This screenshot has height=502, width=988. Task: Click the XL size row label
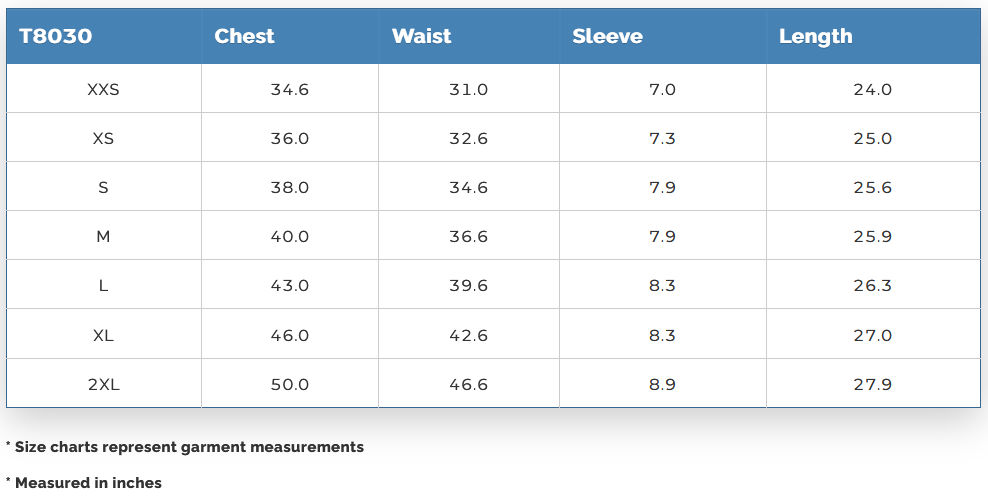[x=103, y=335]
